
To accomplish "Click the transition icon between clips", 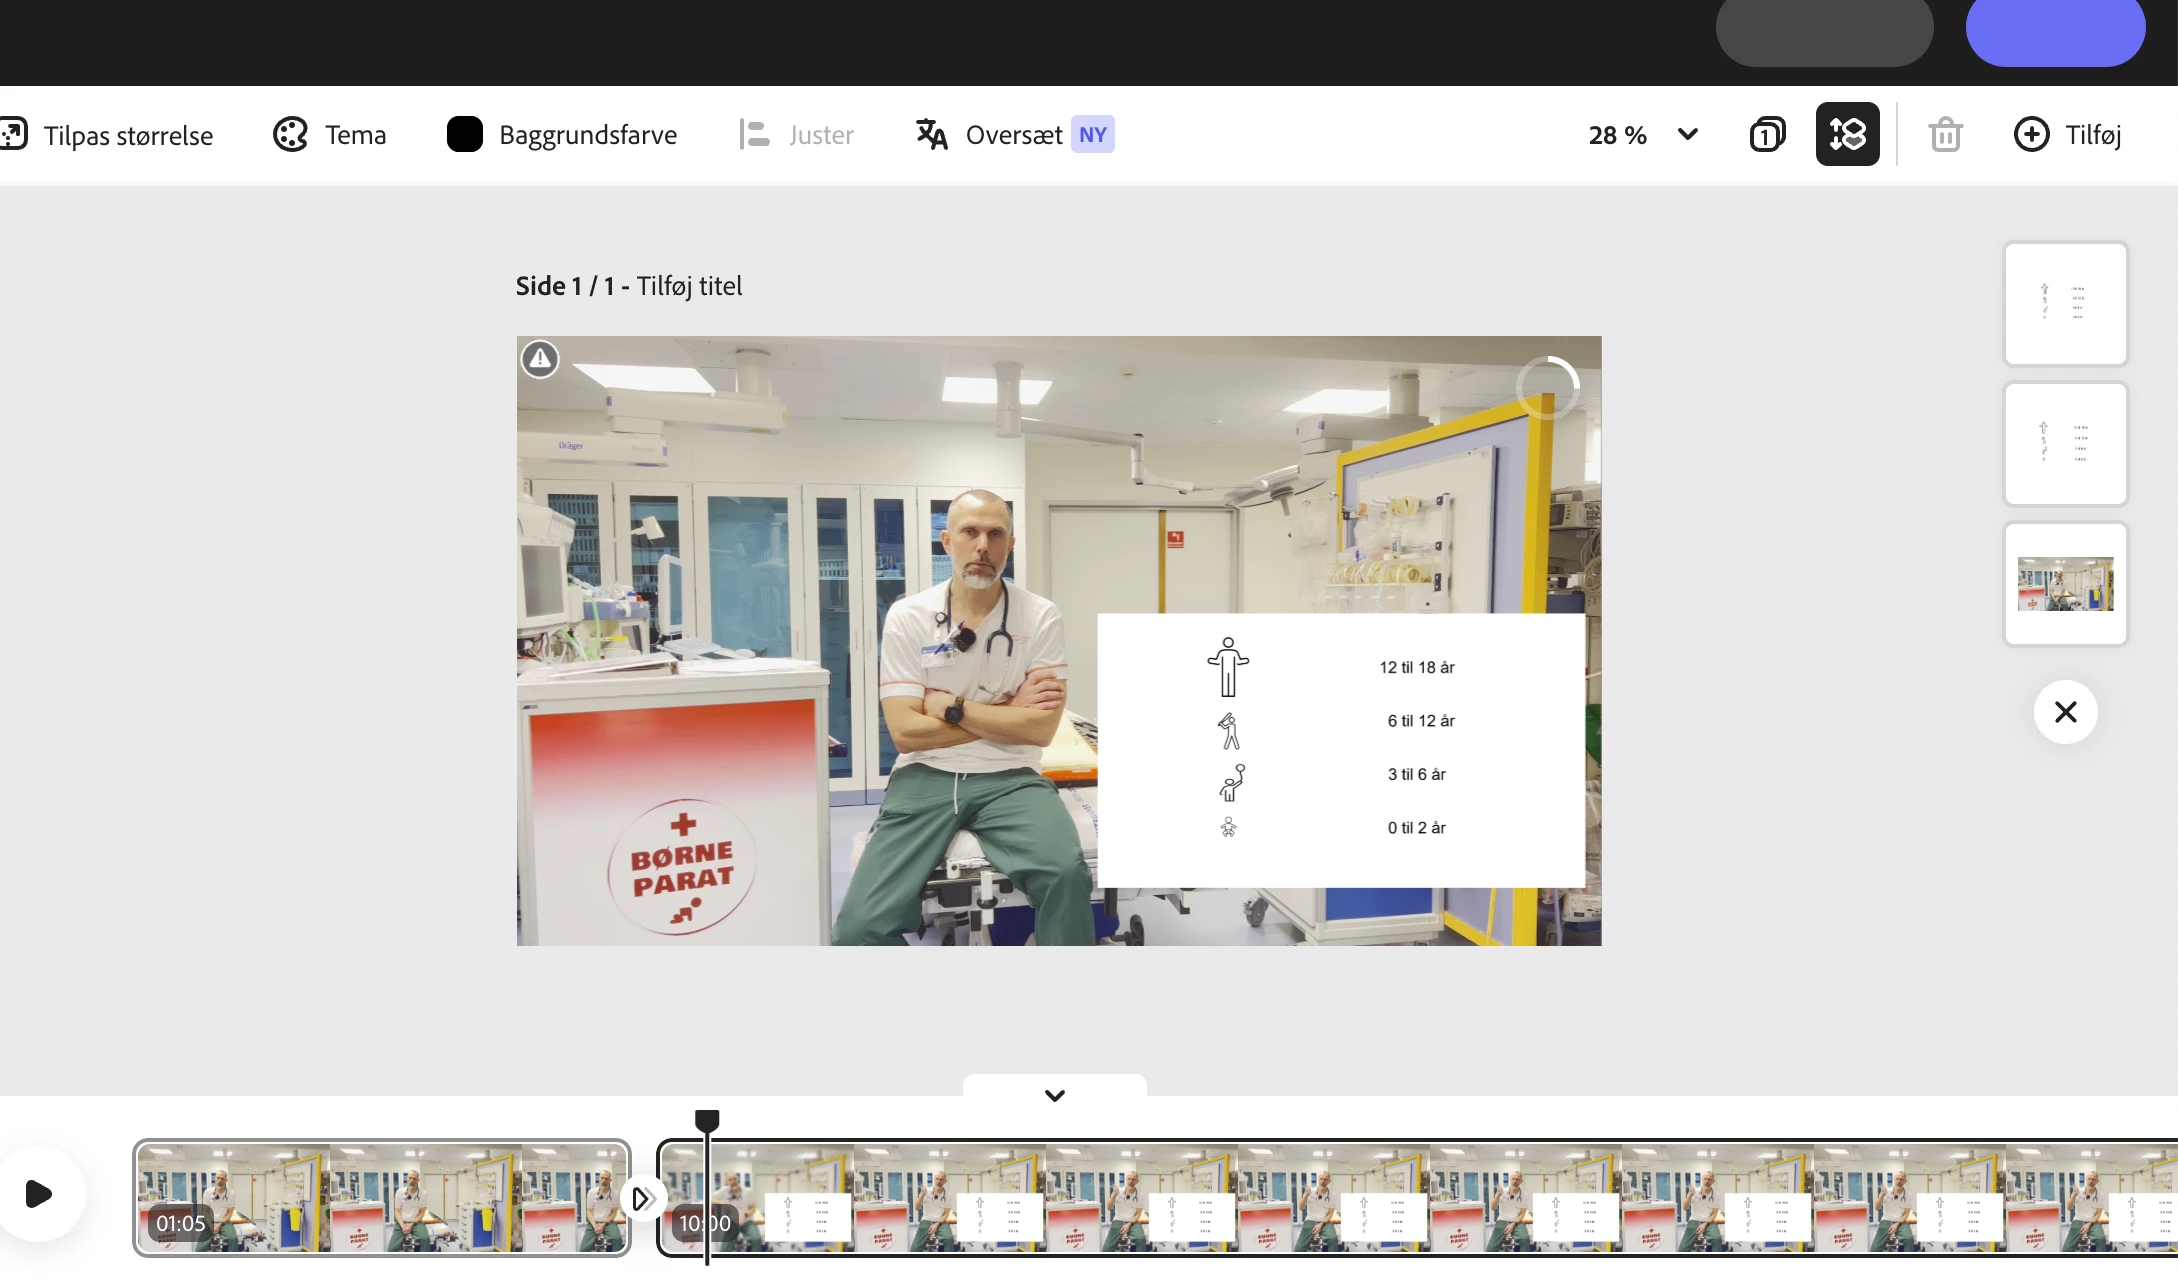I will point(641,1198).
